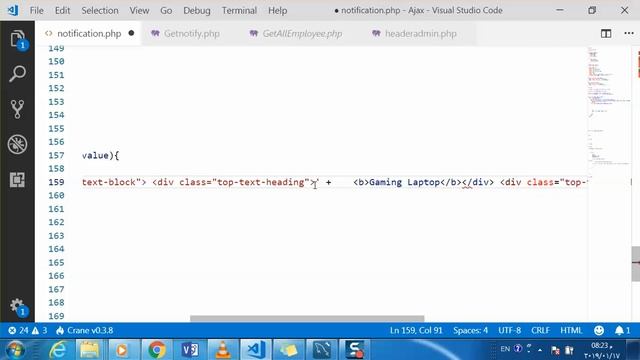This screenshot has width=640, height=360.
Task: Open Internet Explorer from taskbar
Action: point(58,350)
